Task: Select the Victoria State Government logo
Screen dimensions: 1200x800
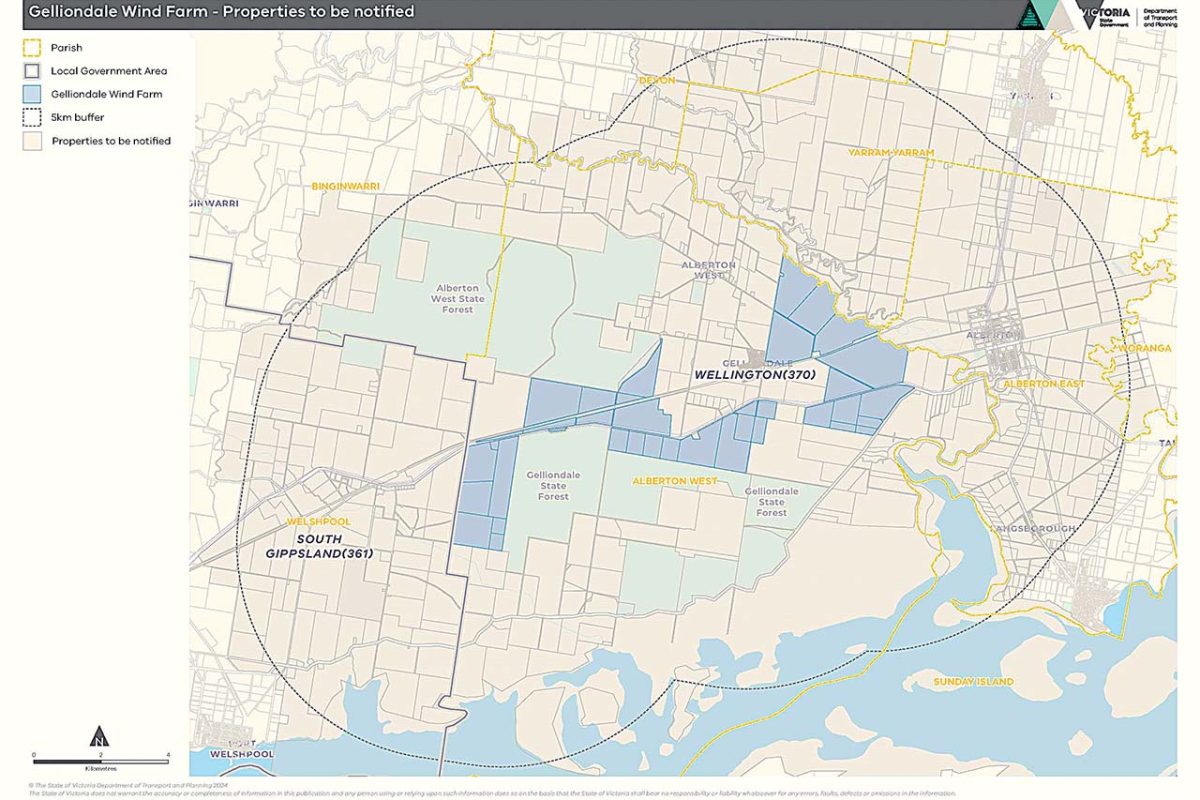Action: [x=1100, y=14]
